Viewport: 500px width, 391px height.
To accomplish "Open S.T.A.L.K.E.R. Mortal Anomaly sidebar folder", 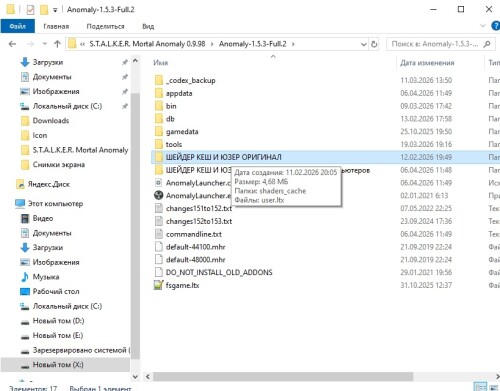I will (80, 150).
